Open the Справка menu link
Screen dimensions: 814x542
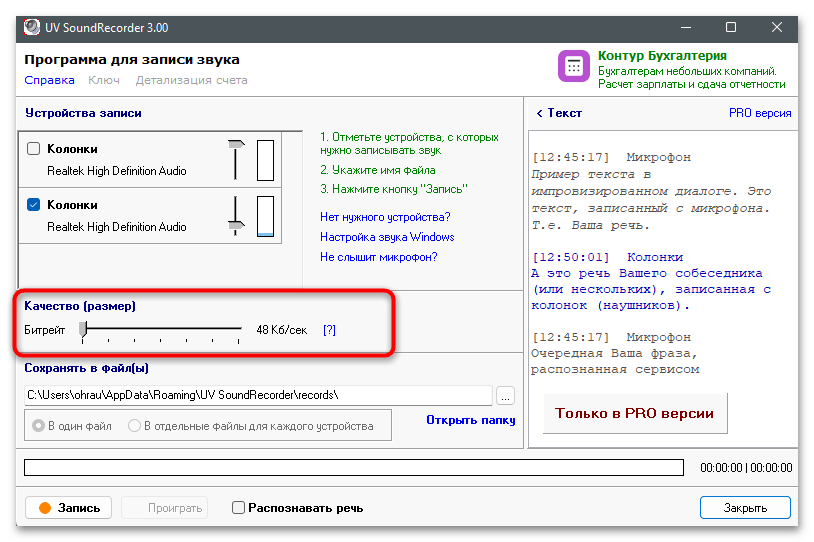coord(49,80)
